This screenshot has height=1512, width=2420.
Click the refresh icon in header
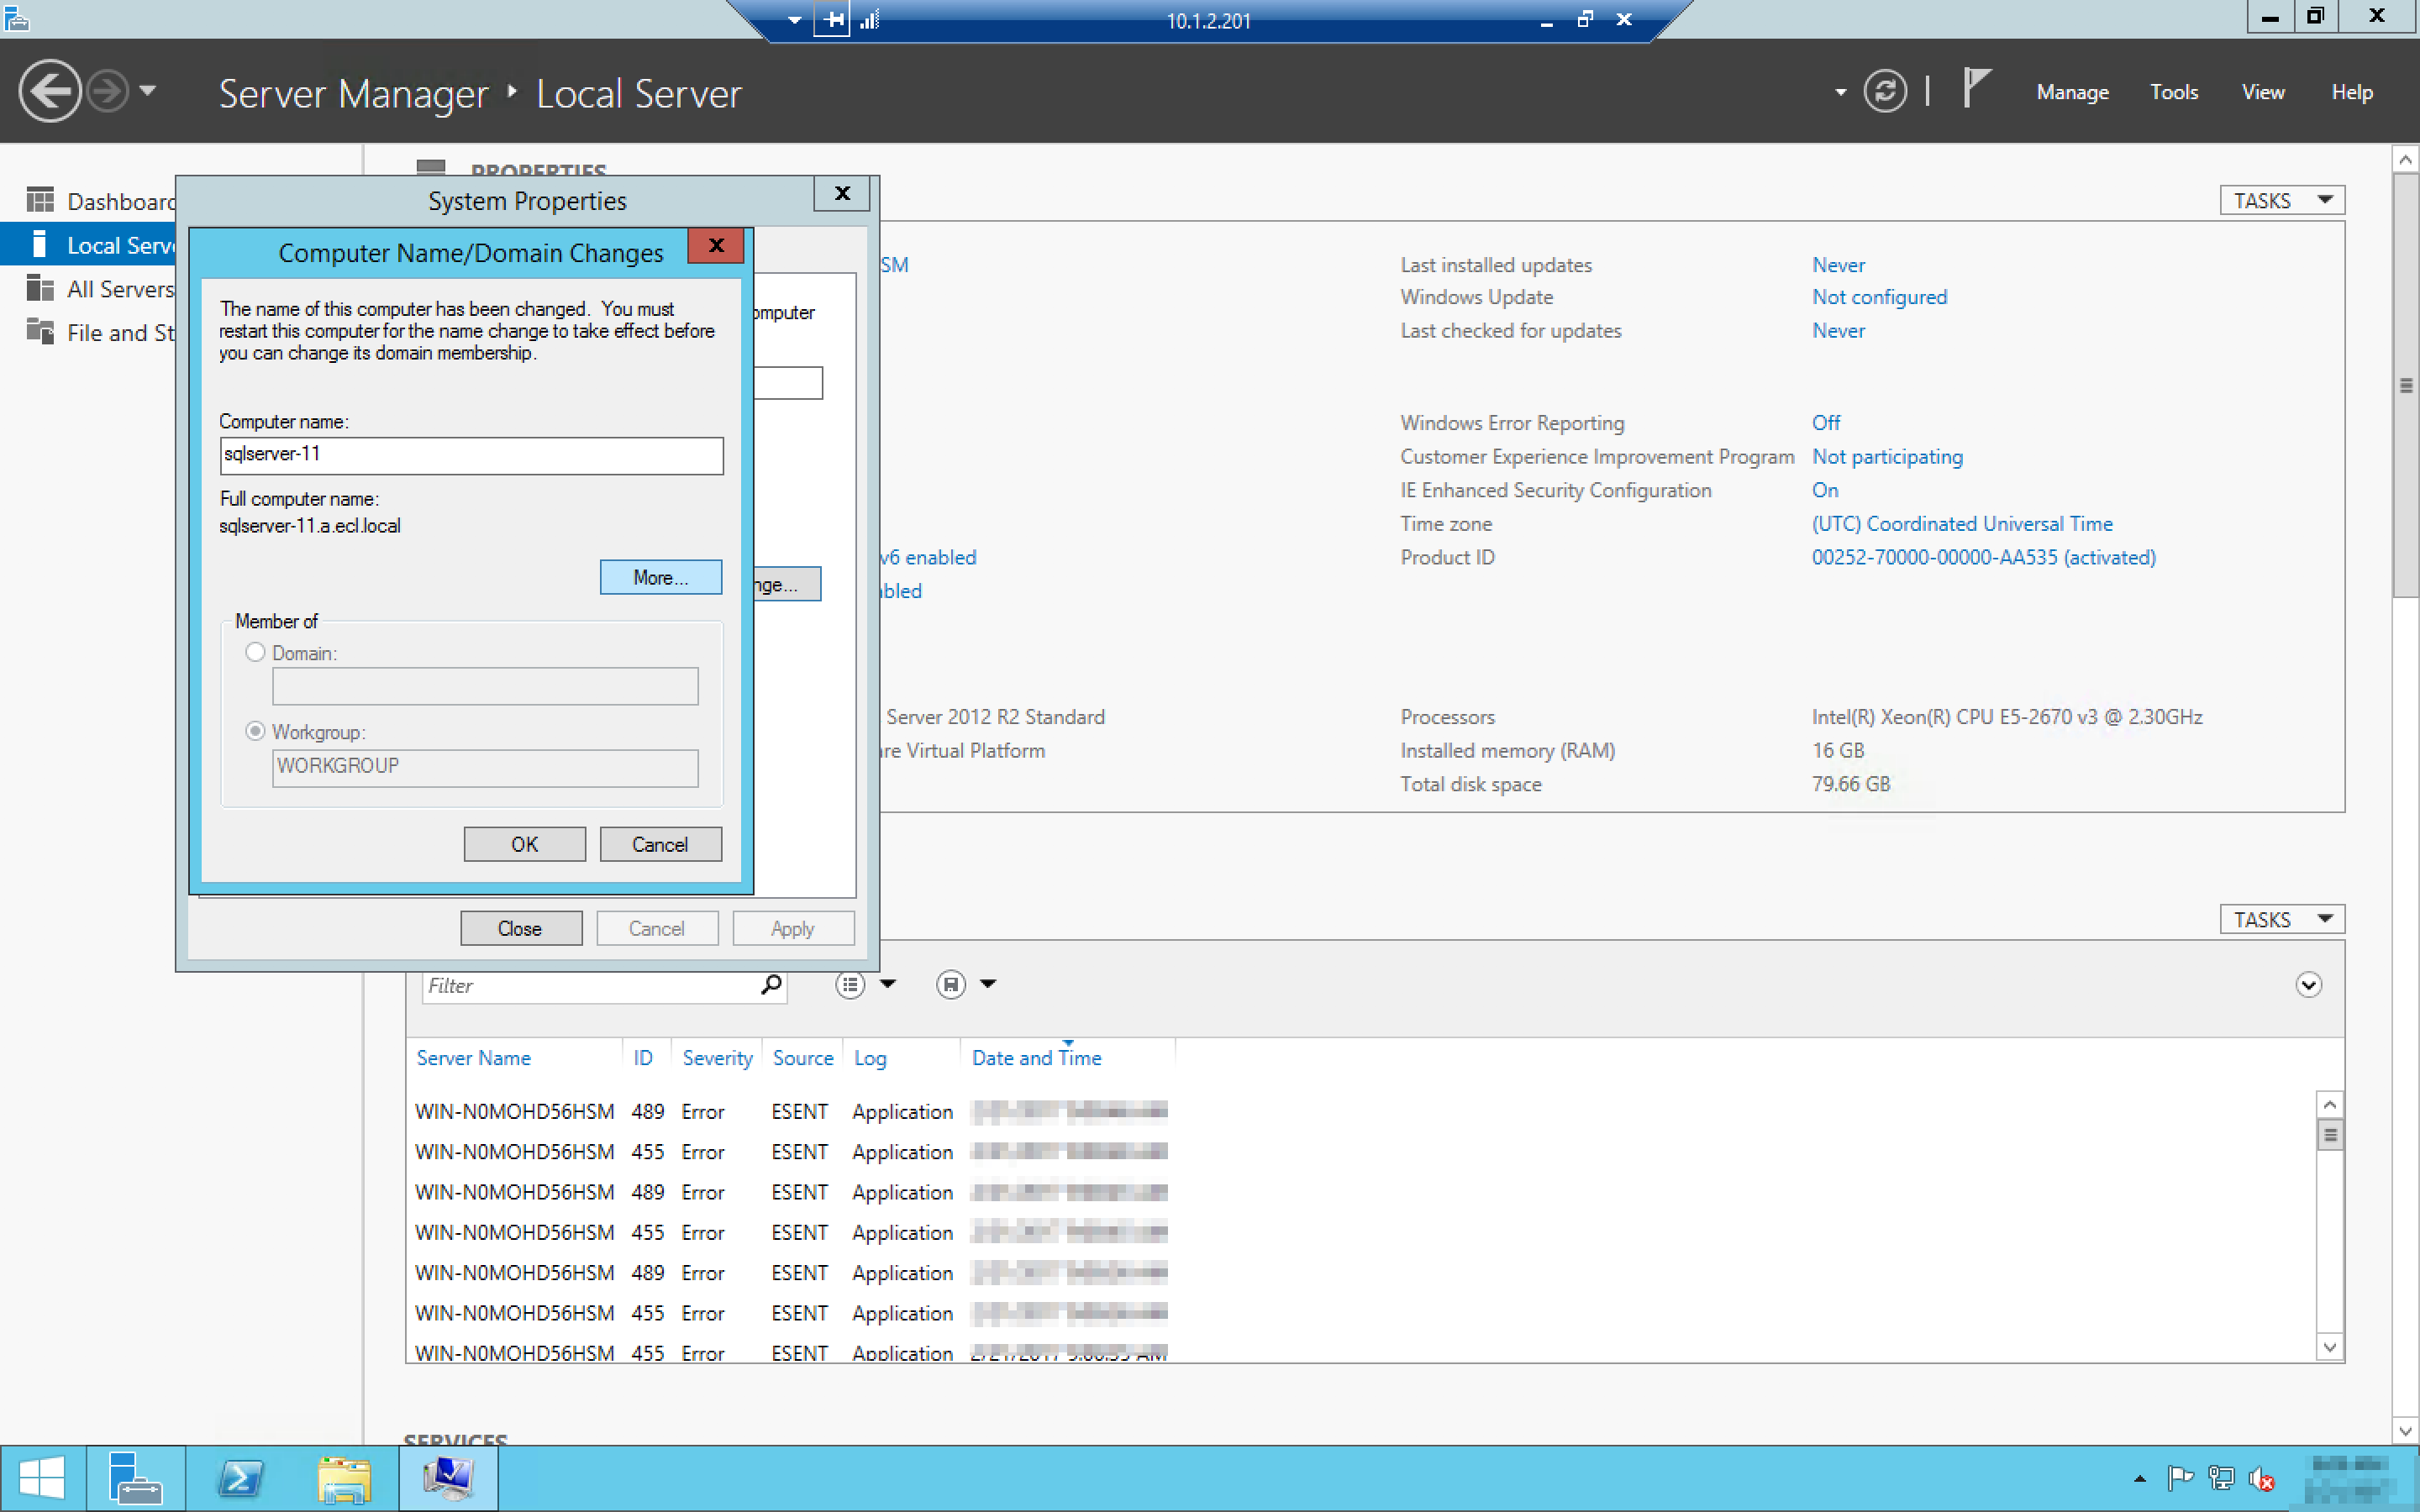[x=1884, y=92]
